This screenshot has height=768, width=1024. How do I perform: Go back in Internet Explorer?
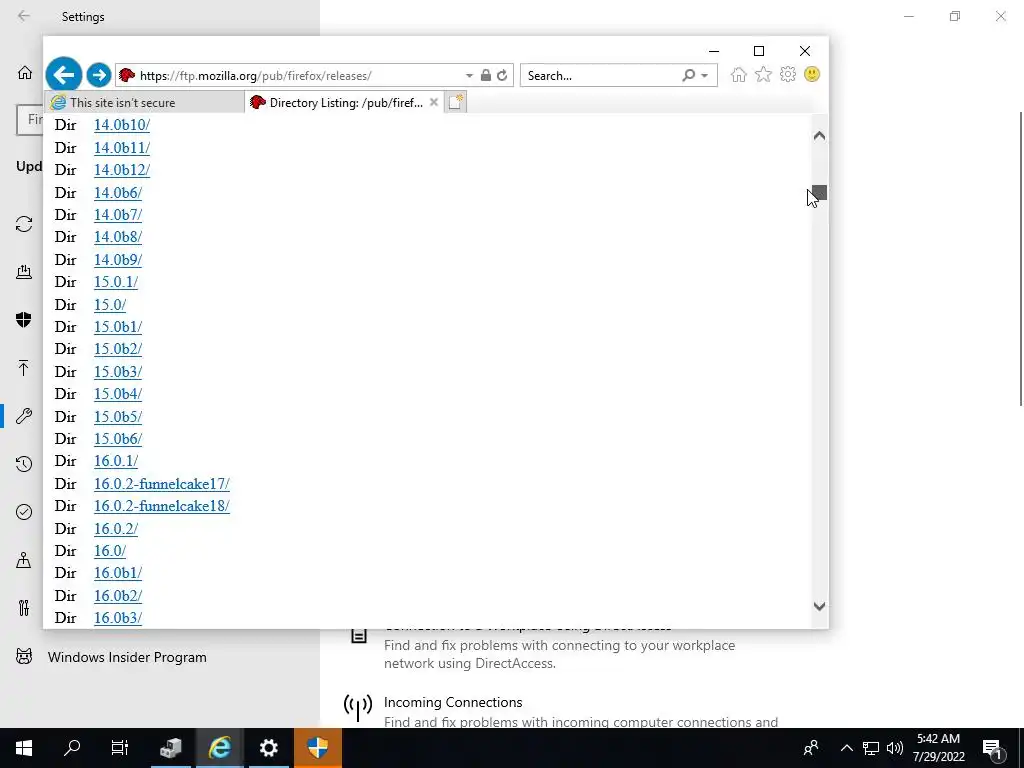tap(64, 75)
